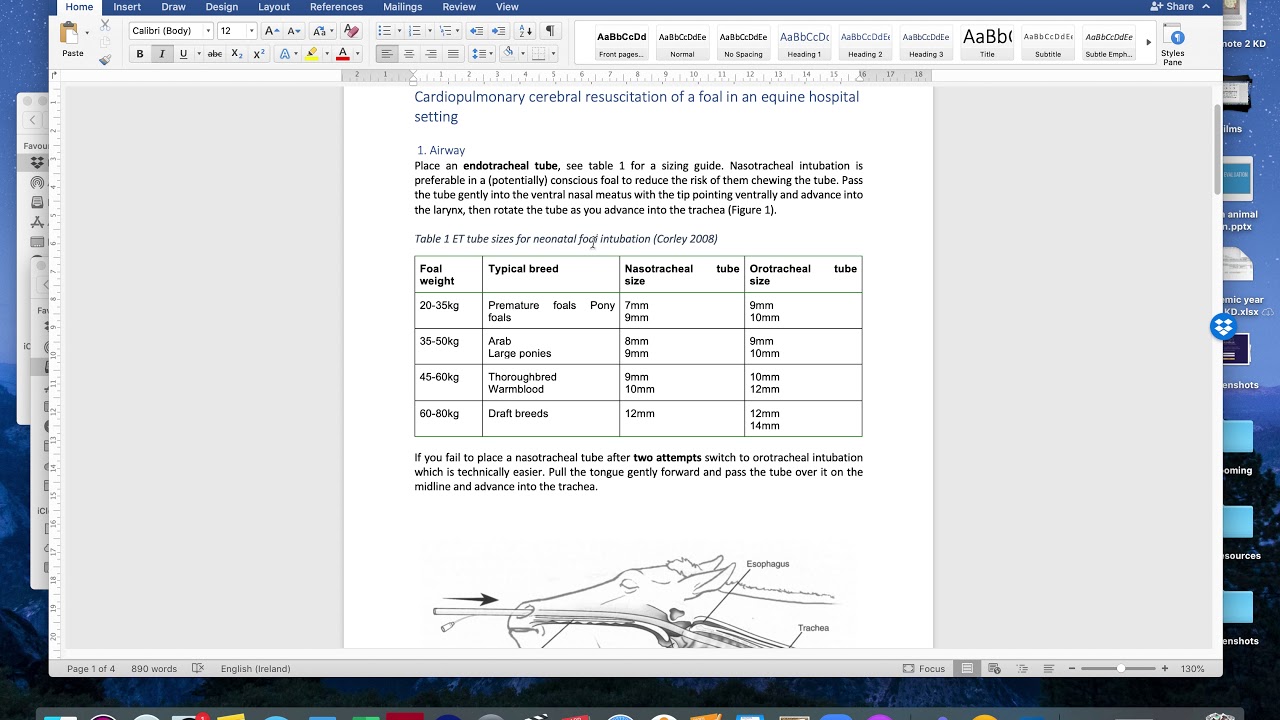Click the Copy icon under Cut
Image resolution: width=1280 pixels, height=720 pixels.
pos(105,42)
